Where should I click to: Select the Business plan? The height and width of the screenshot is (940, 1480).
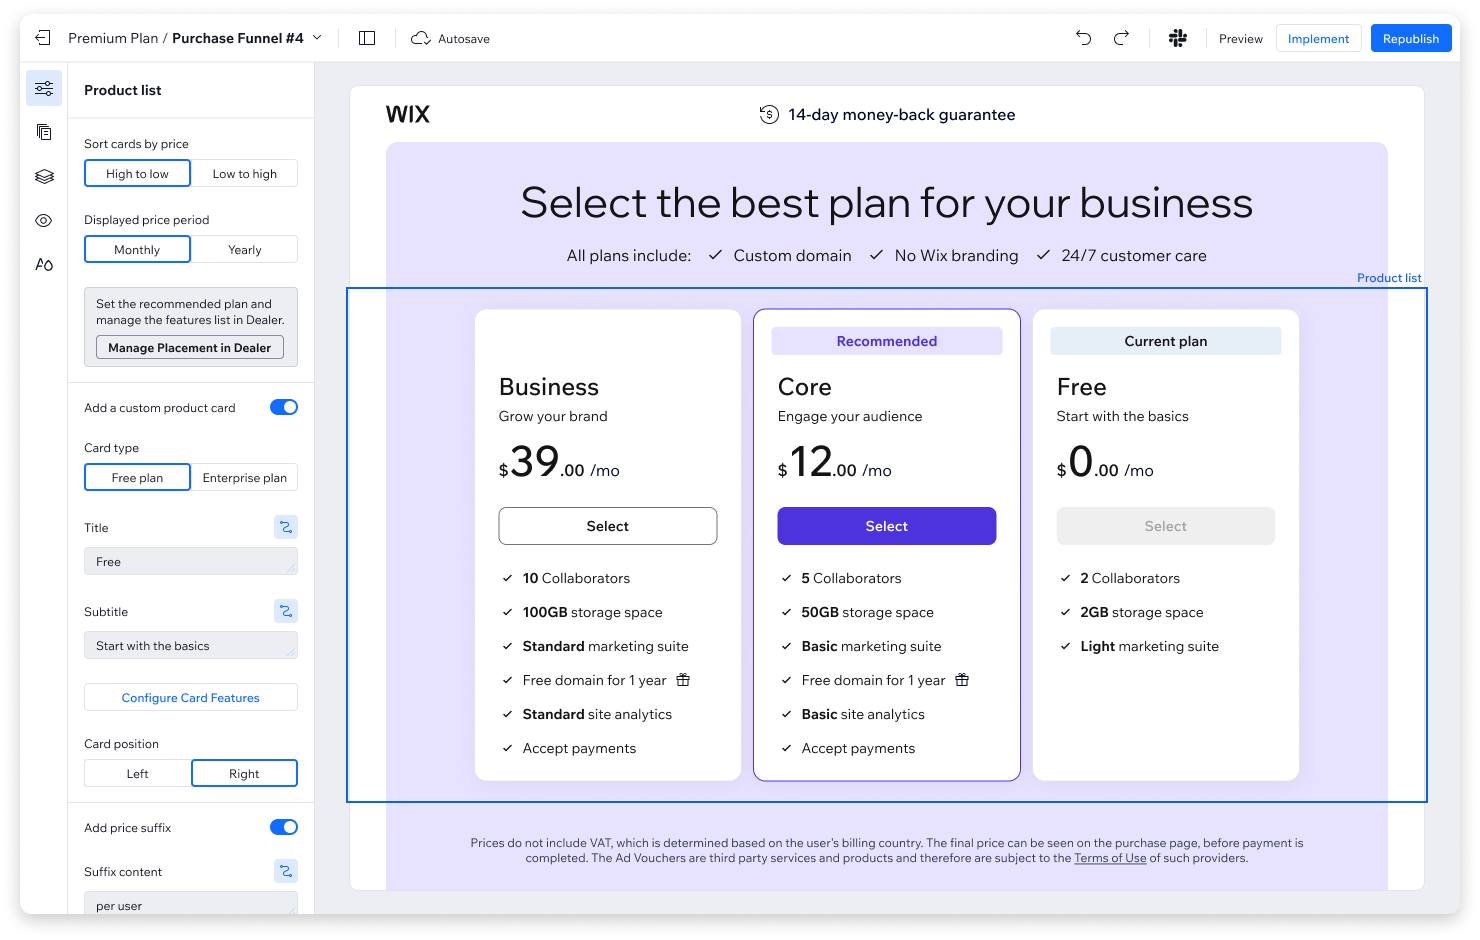pos(608,526)
